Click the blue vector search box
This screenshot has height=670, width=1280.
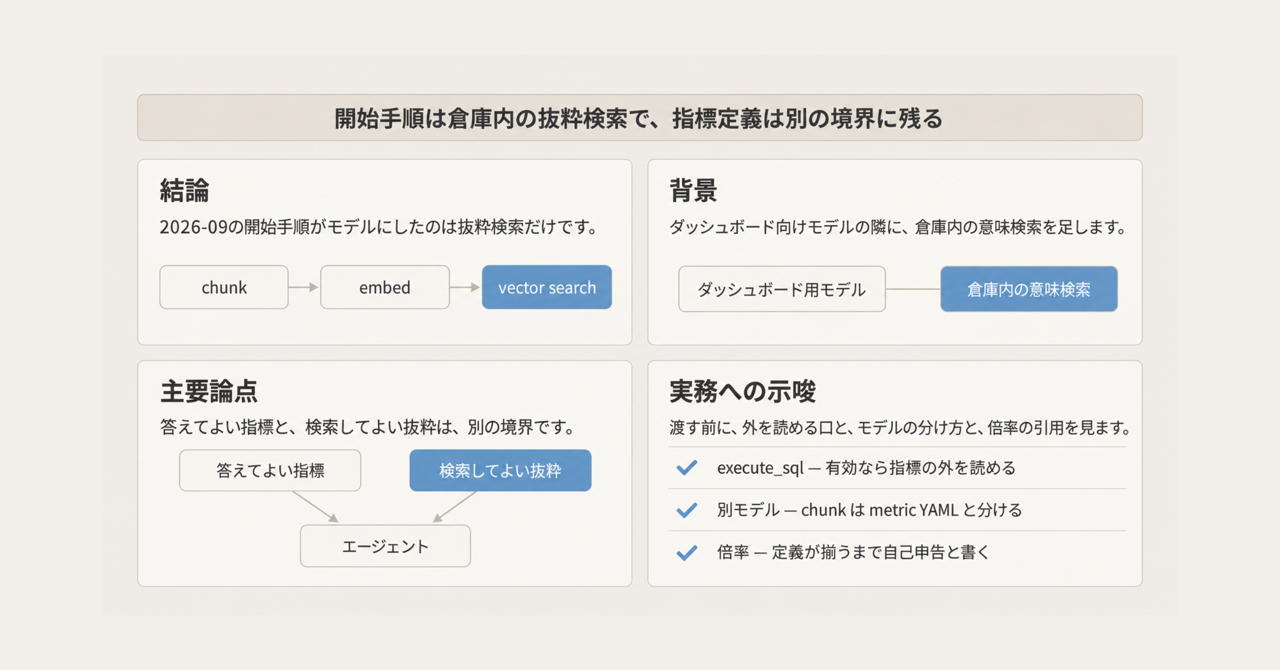tap(547, 287)
